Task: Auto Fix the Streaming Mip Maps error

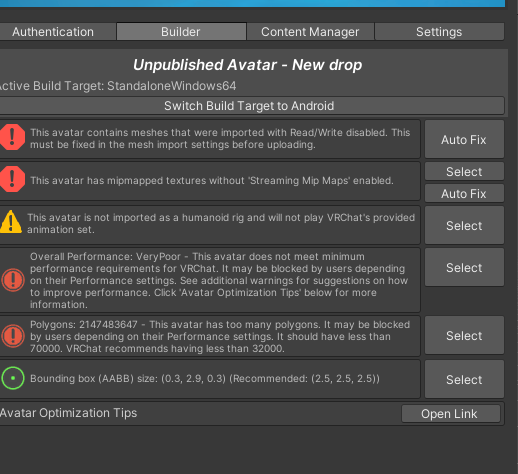Action: (464, 194)
